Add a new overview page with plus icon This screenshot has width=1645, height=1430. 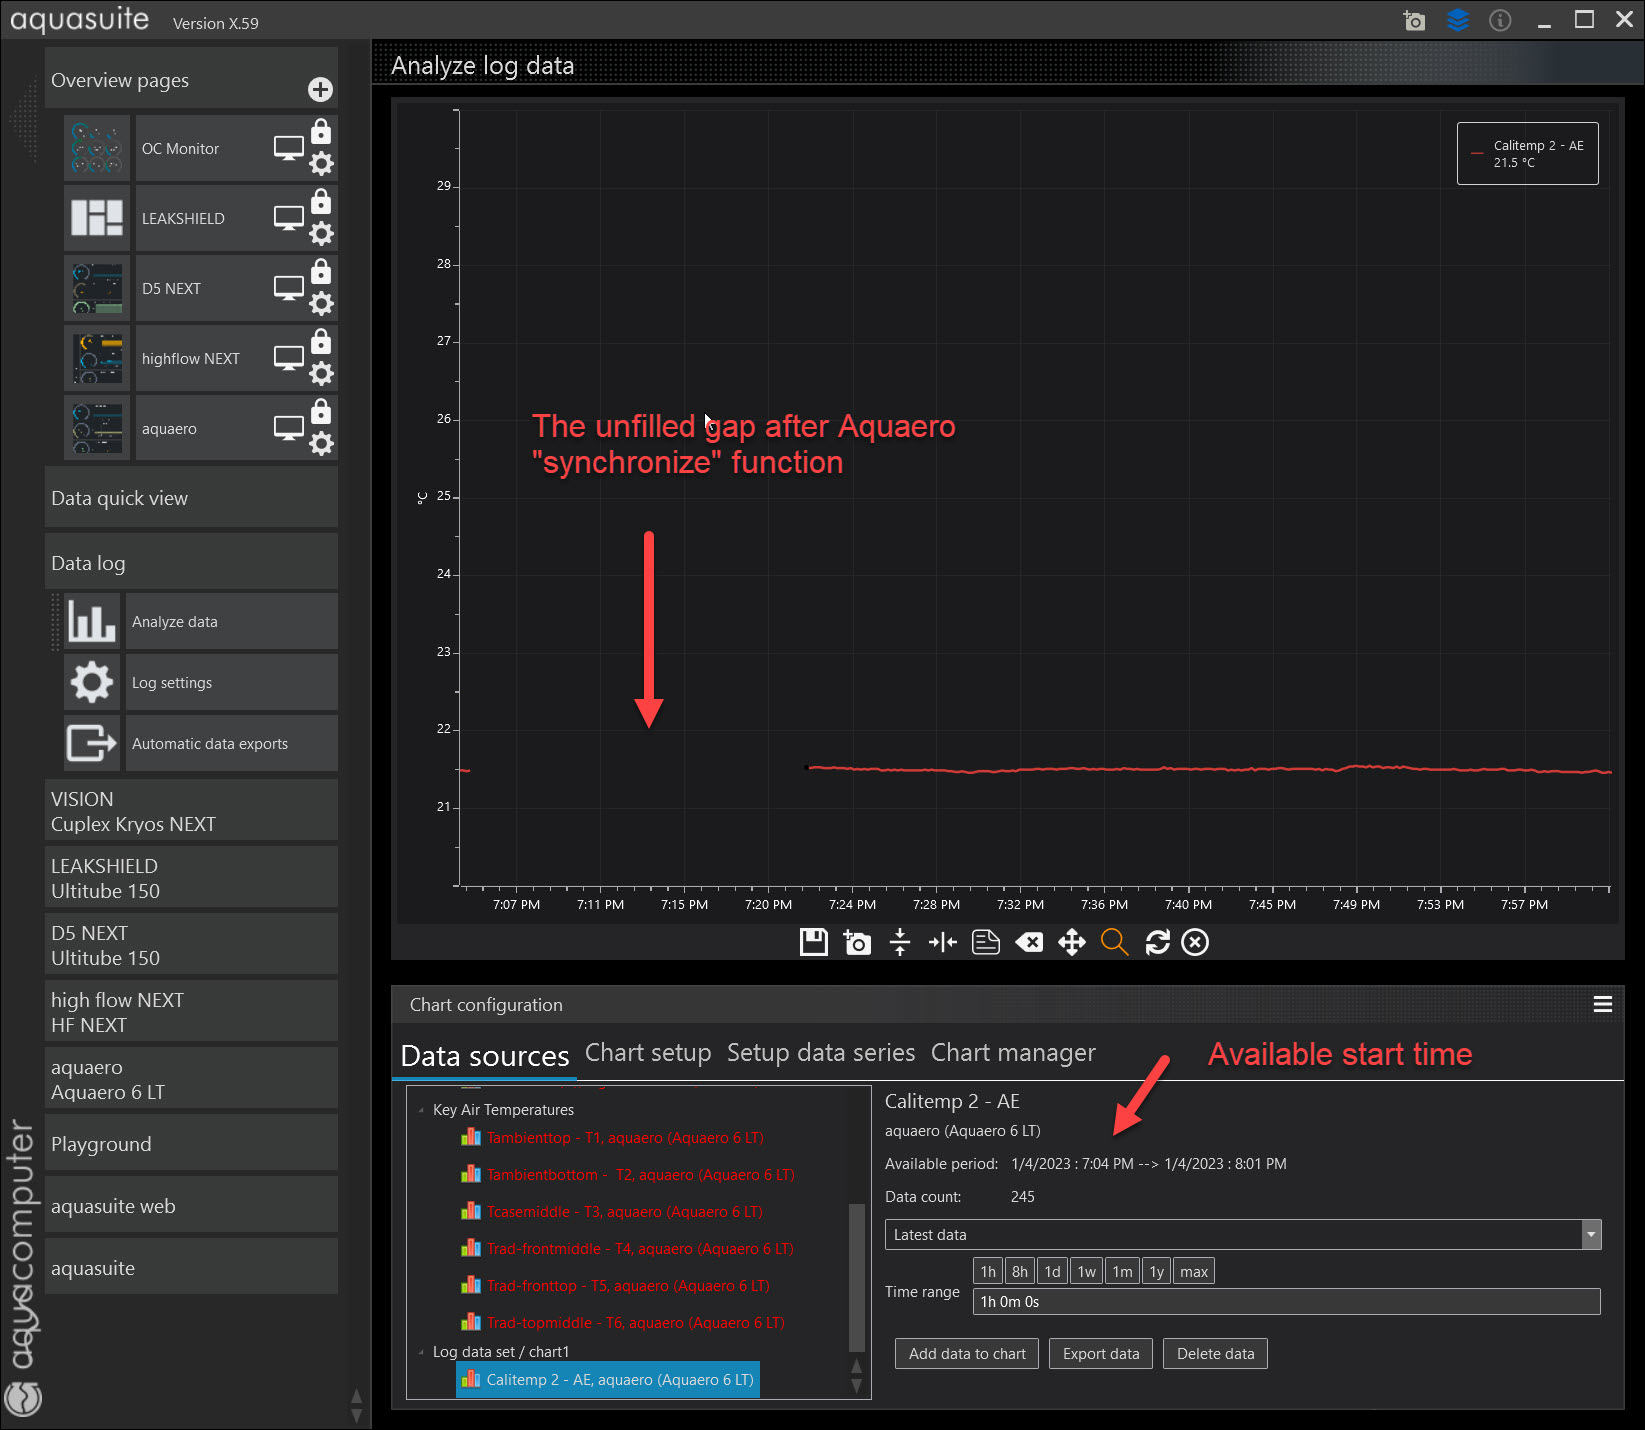320,90
